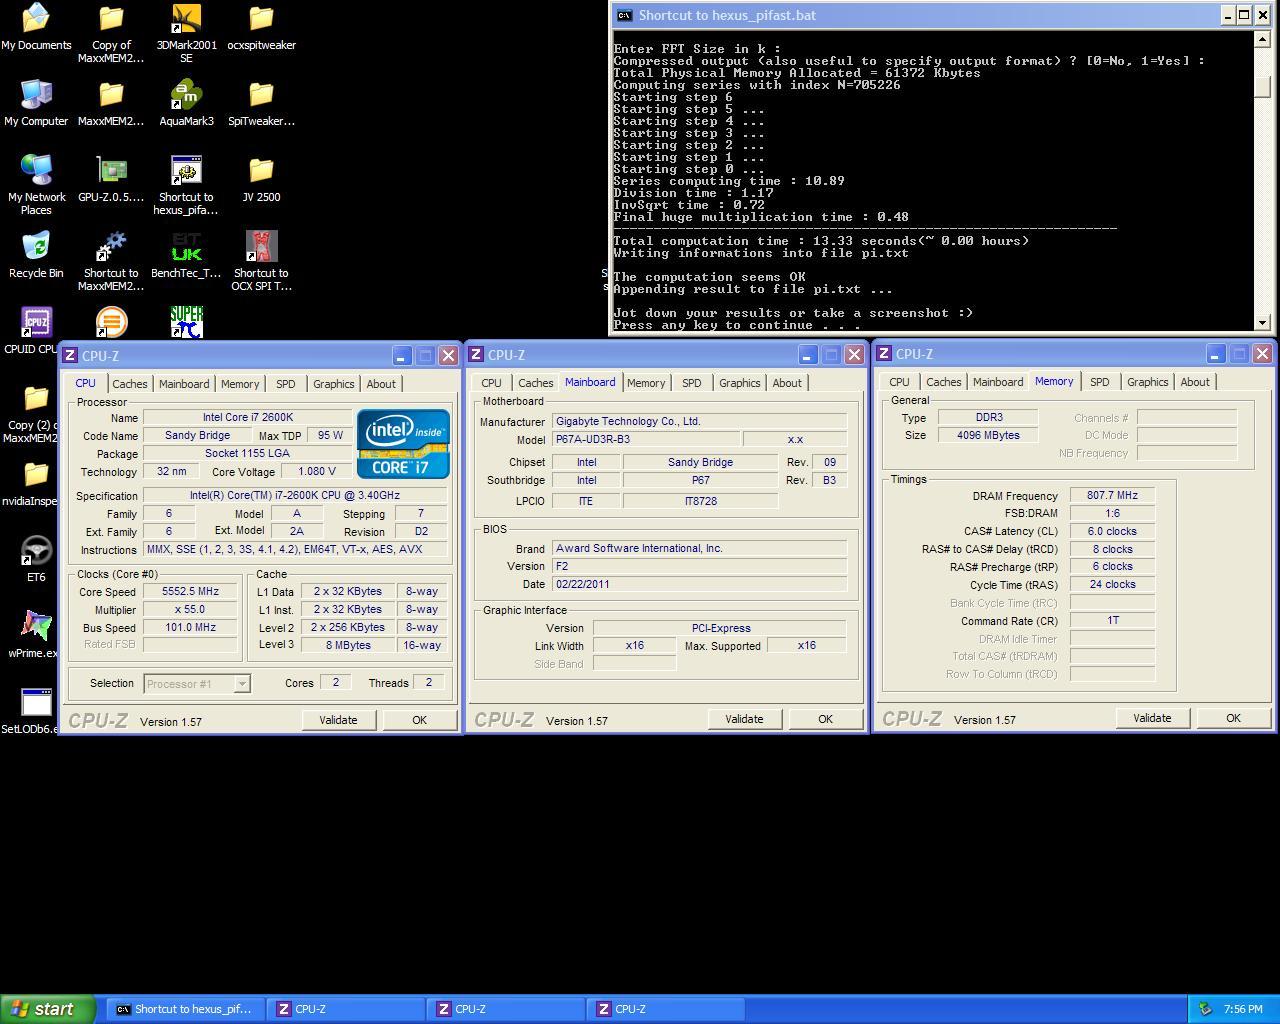Click the system tray network icon
1280x1024 pixels.
point(1205,1009)
